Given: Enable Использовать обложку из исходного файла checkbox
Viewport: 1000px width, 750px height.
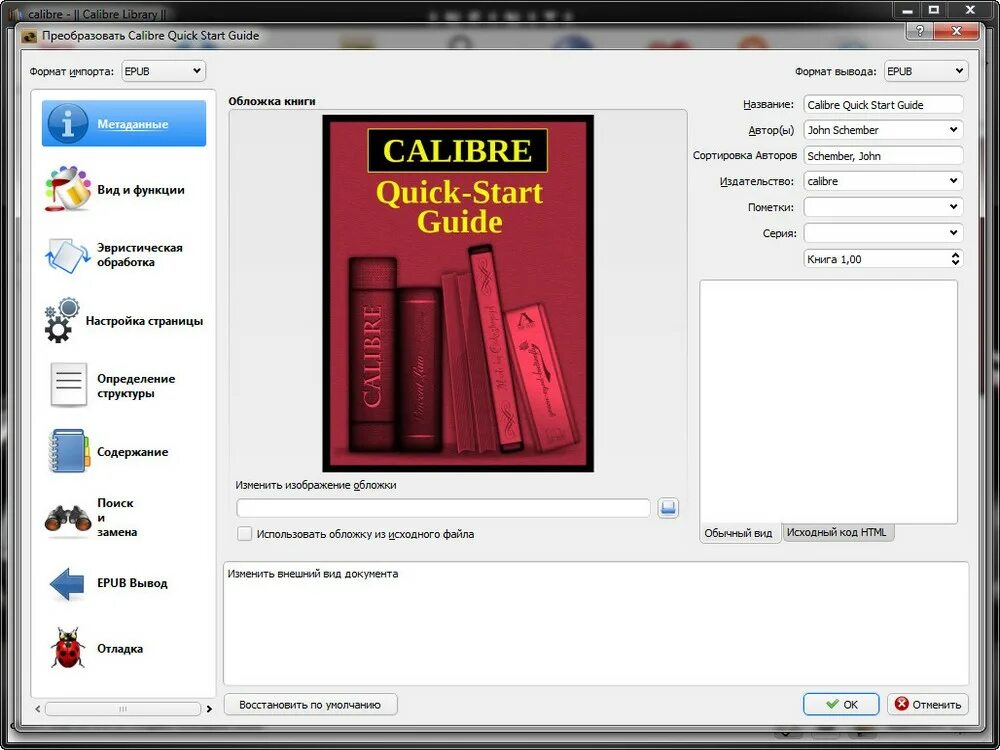Looking at the screenshot, I should [x=244, y=534].
